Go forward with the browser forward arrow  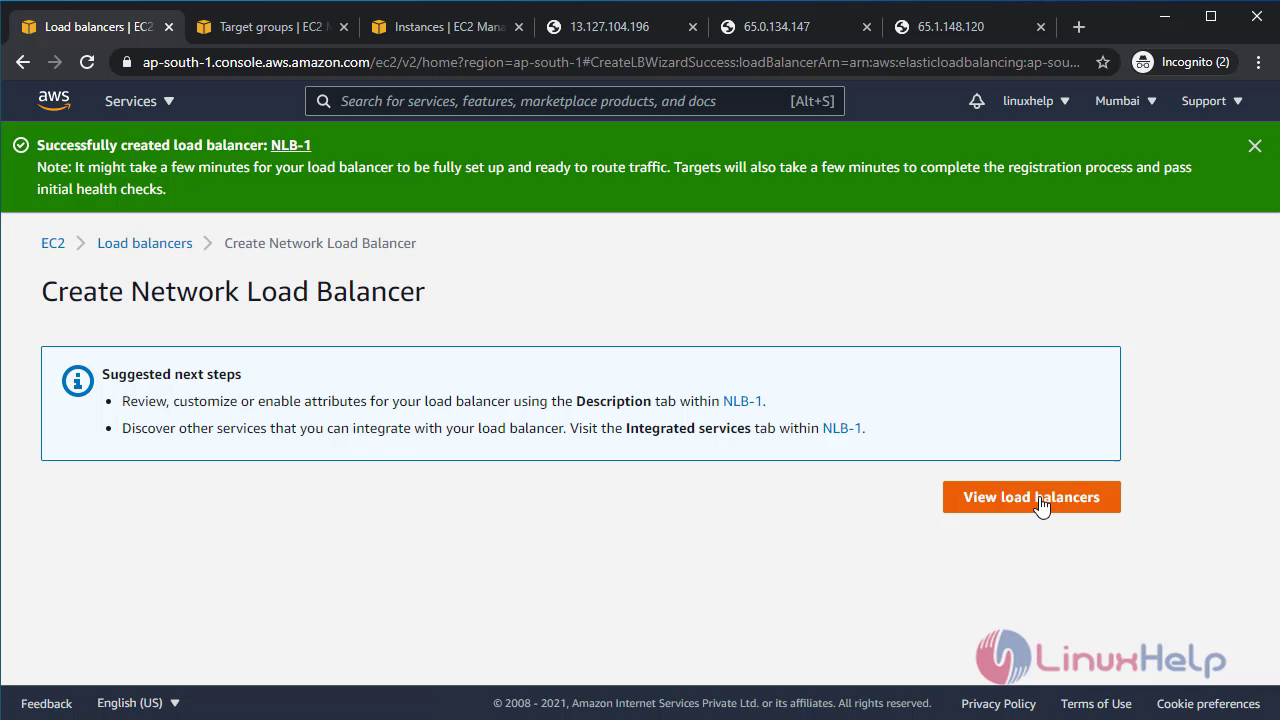[x=55, y=62]
